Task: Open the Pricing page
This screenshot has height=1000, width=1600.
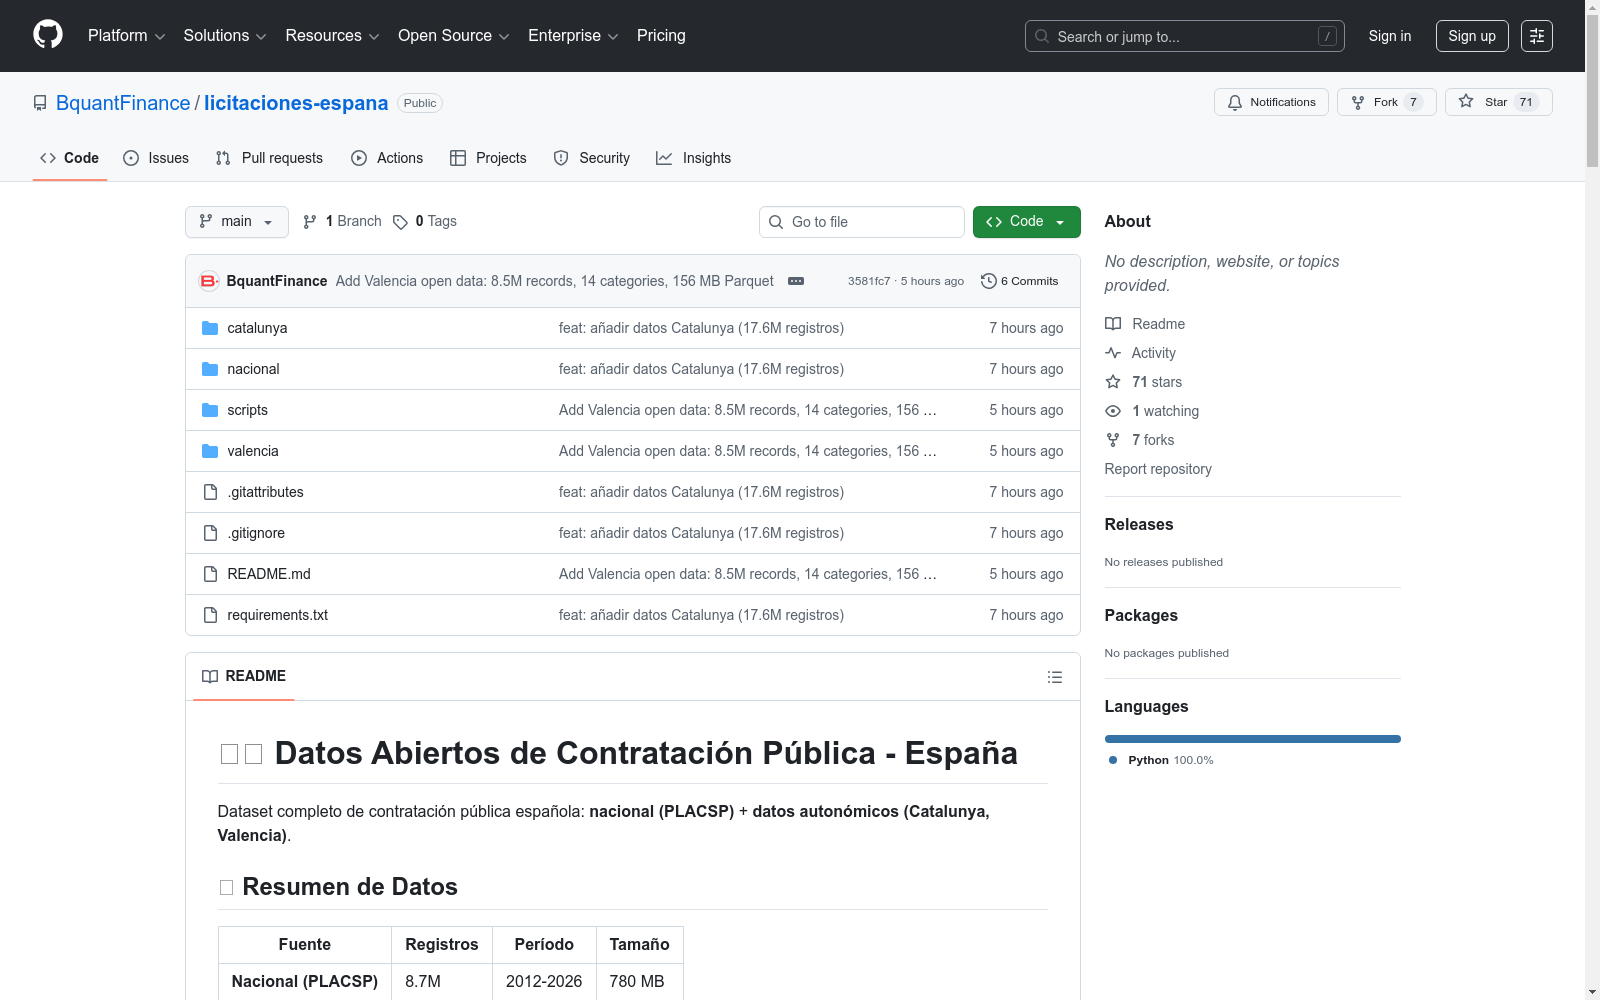Action: (661, 36)
